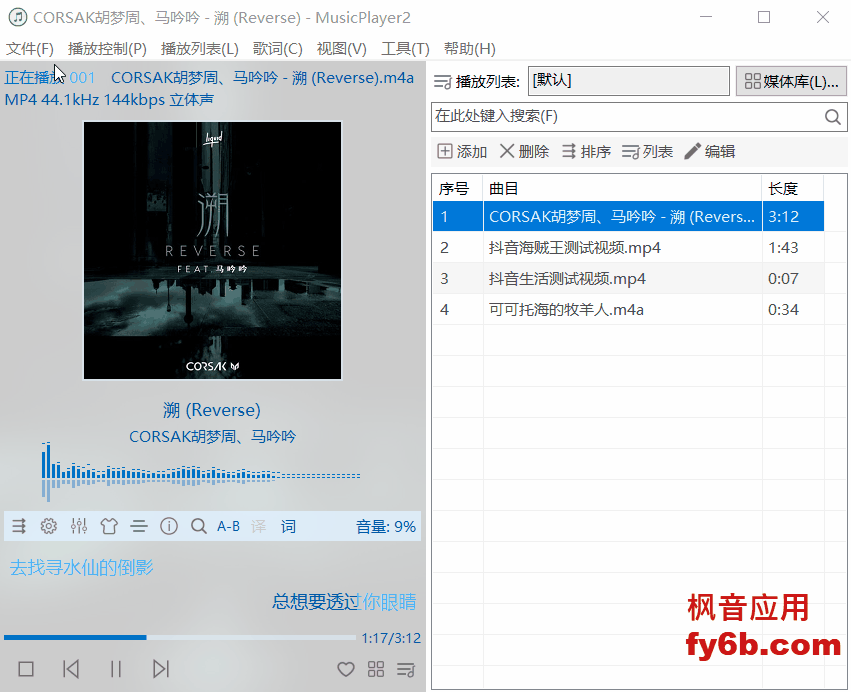Skip to the next track
Viewport: 851px width, 692px height.
click(x=161, y=669)
